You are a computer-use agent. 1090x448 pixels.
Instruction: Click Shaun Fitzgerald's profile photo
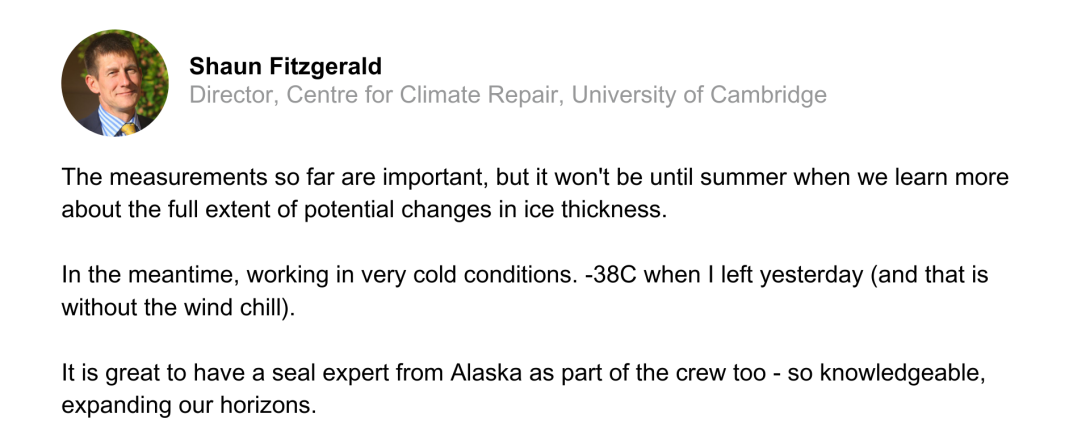click(x=114, y=82)
